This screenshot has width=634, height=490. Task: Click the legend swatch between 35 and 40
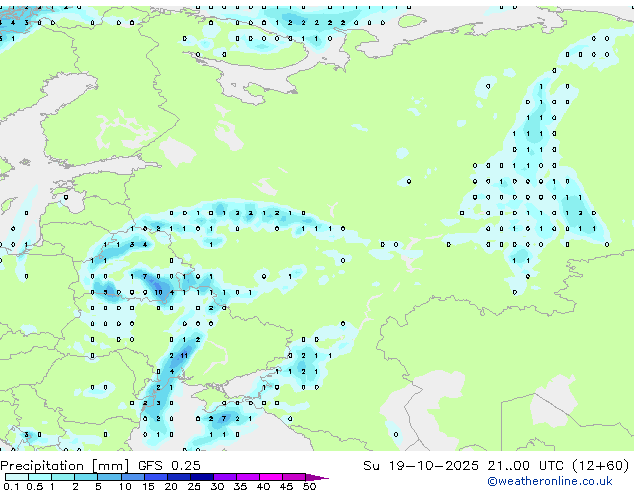(x=247, y=477)
